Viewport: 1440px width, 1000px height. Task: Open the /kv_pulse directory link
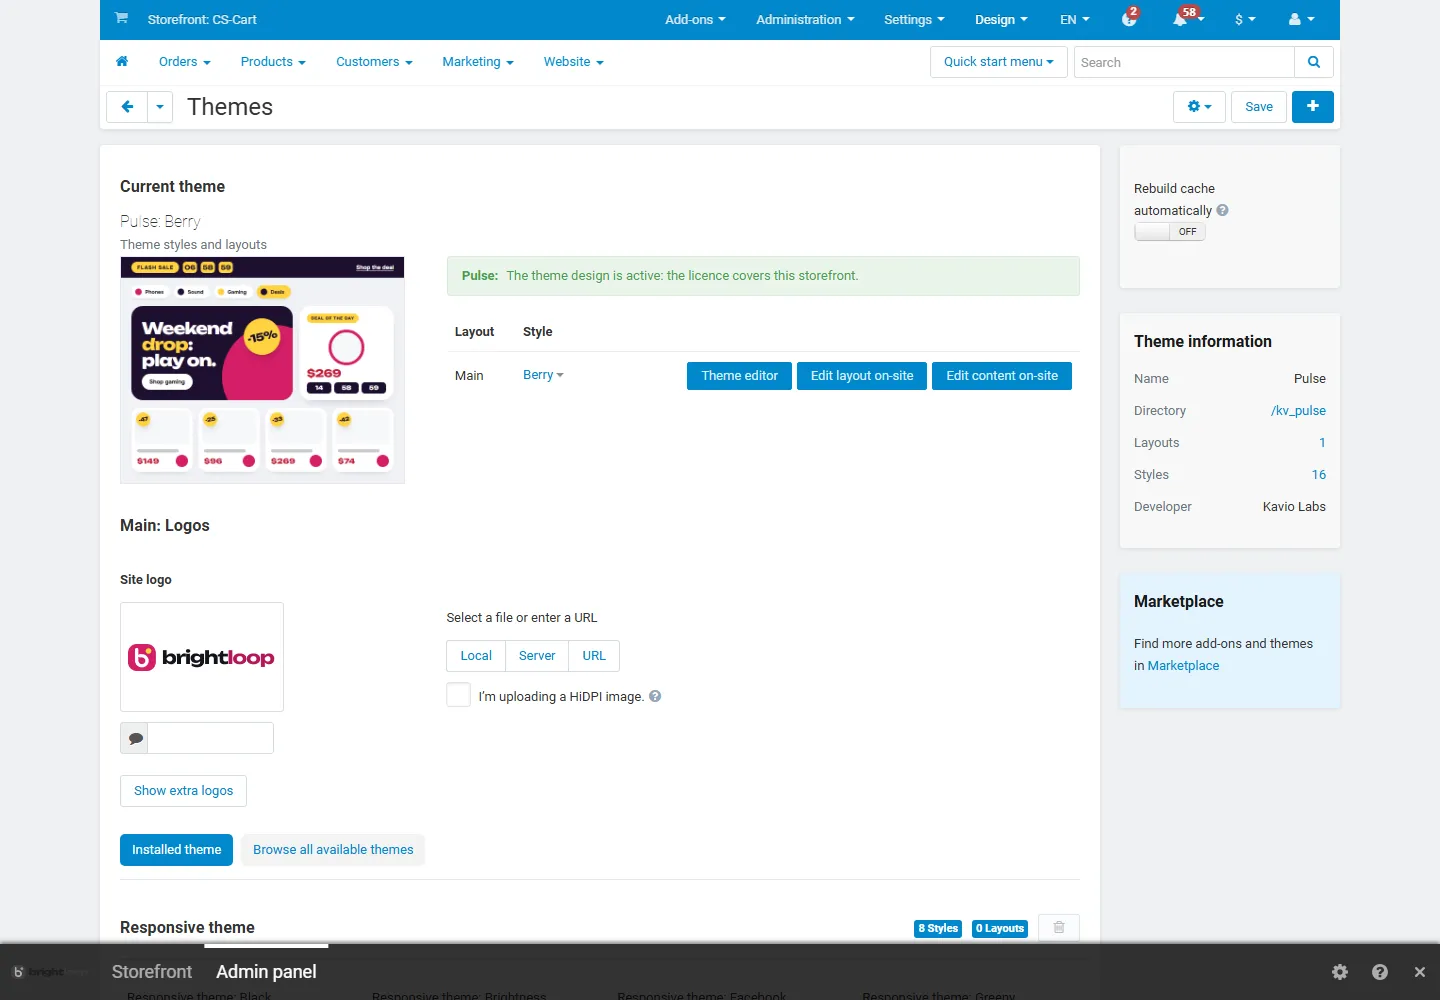coord(1298,411)
